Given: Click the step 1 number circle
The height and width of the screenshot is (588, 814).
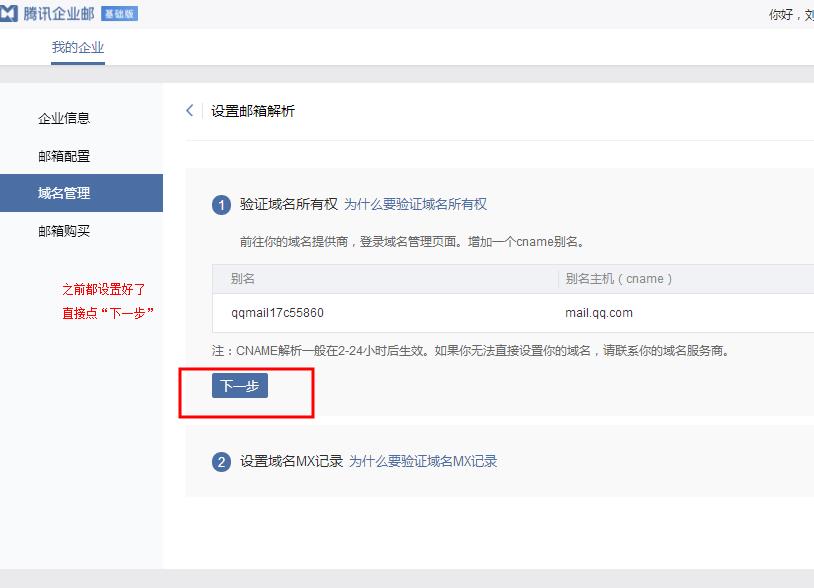Looking at the screenshot, I should coord(221,205).
